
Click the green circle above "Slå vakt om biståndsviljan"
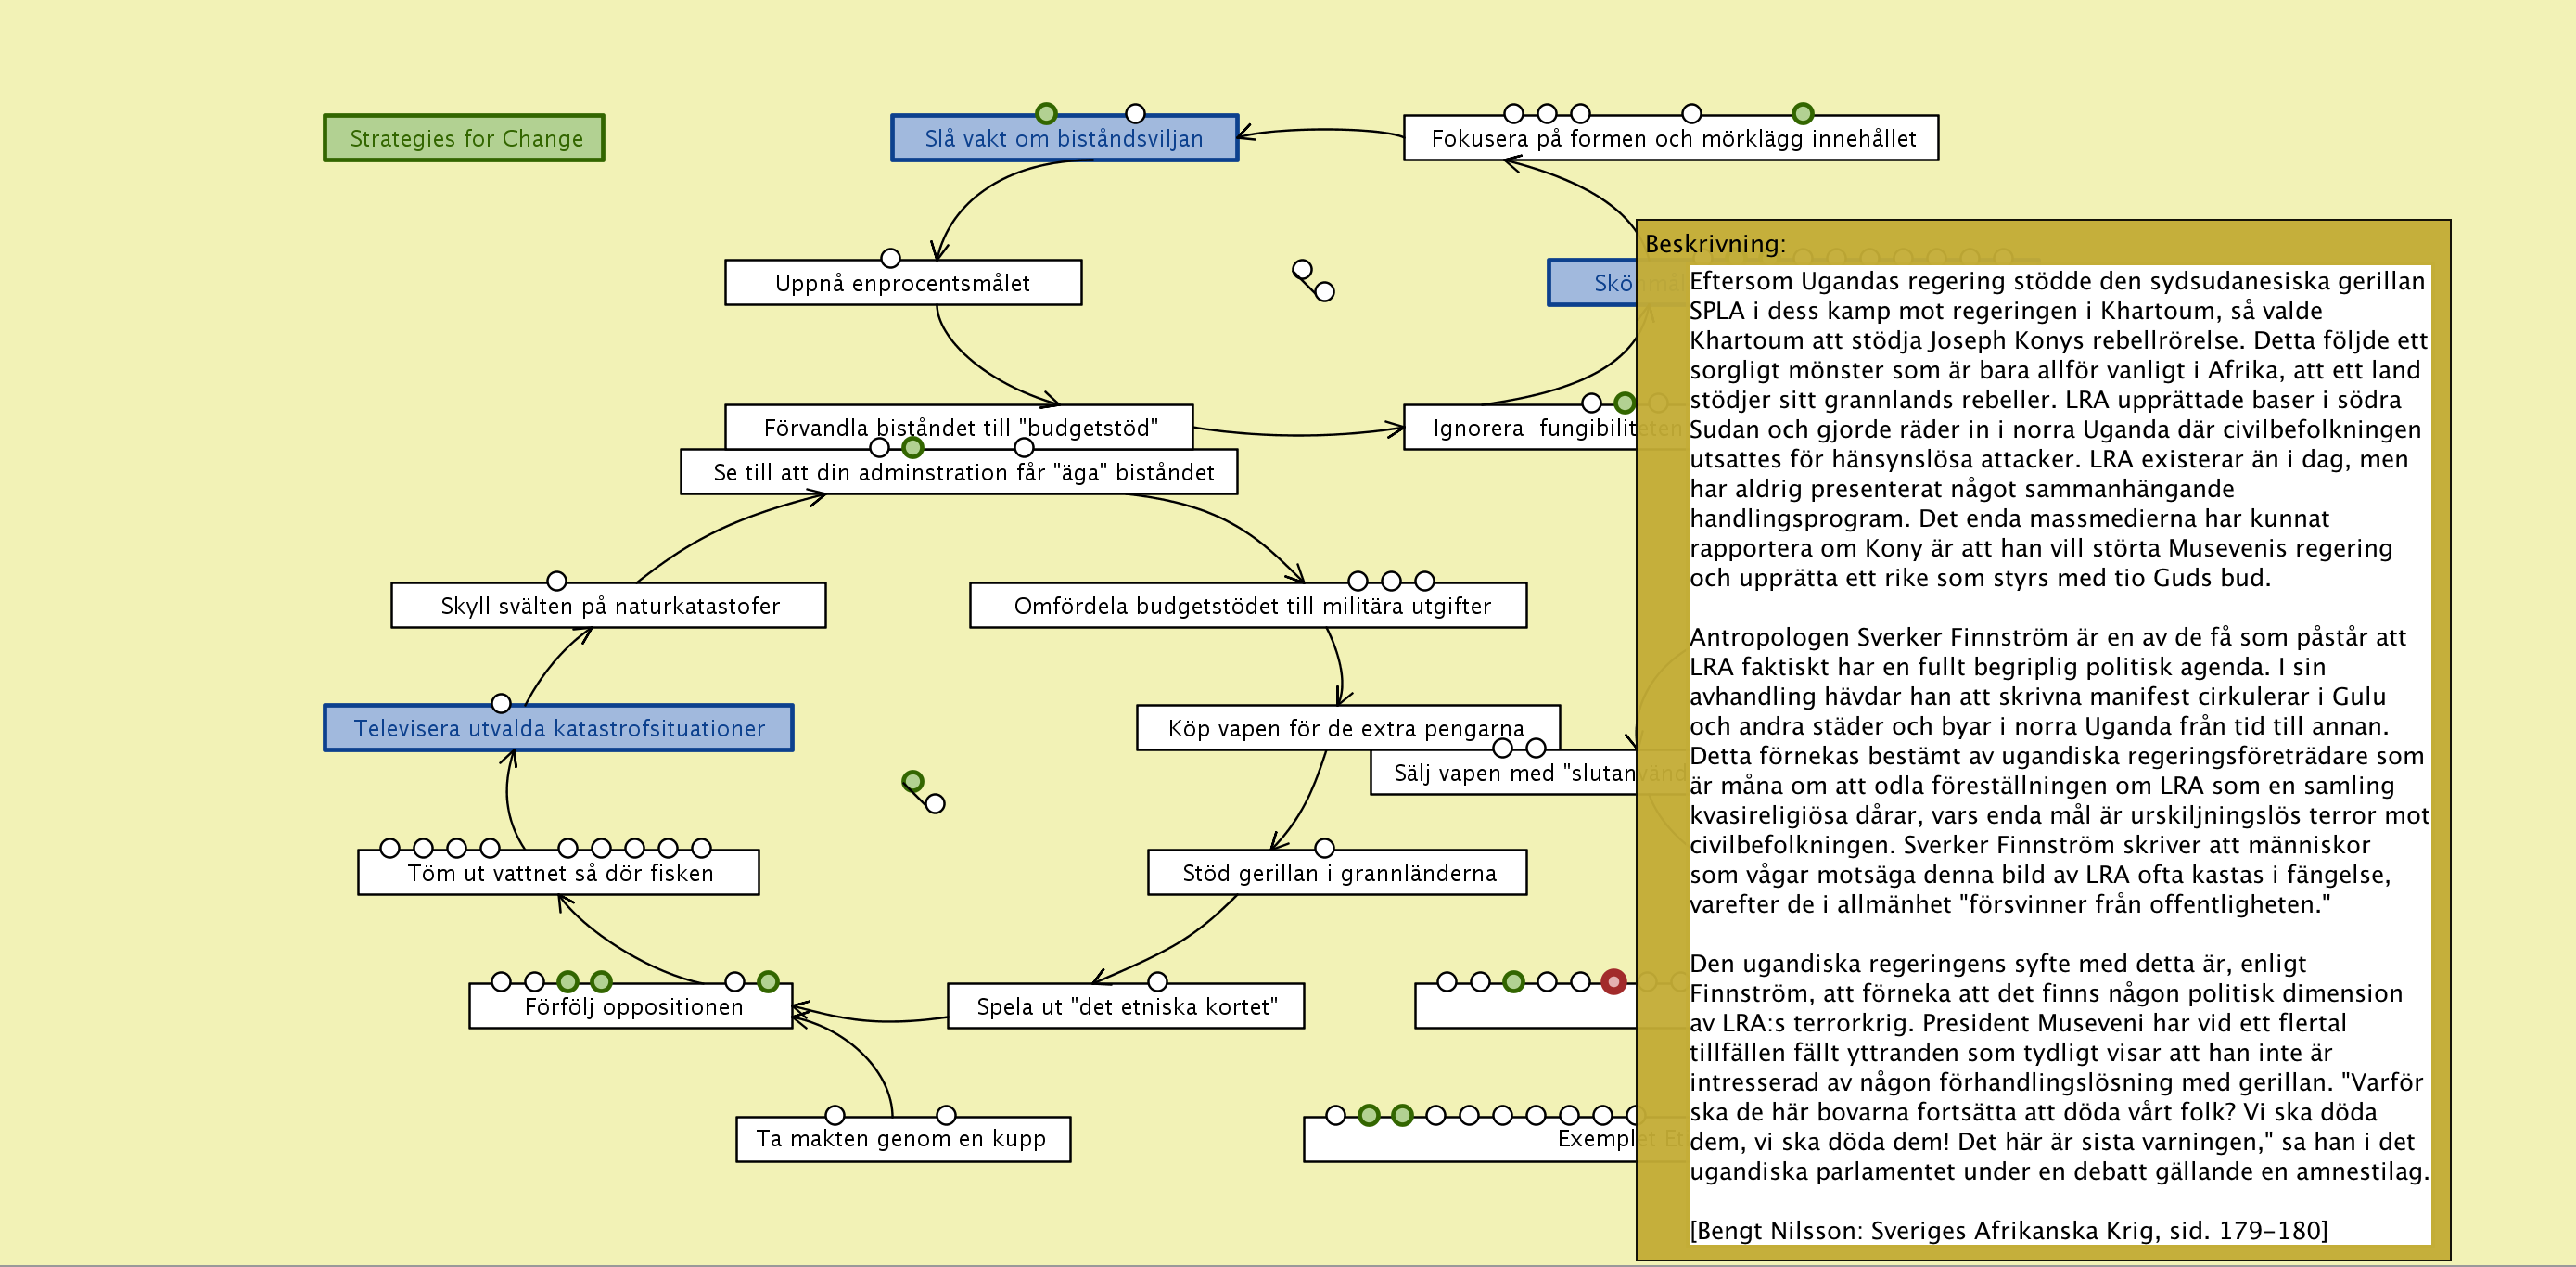(1046, 113)
